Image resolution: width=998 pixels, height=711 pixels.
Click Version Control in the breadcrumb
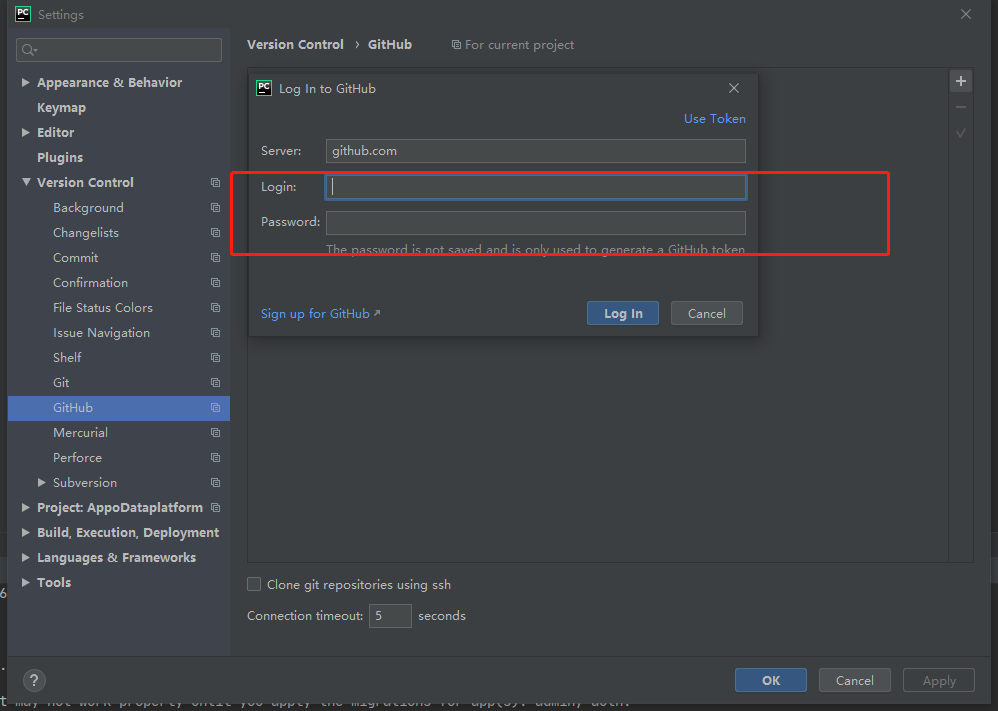click(295, 45)
